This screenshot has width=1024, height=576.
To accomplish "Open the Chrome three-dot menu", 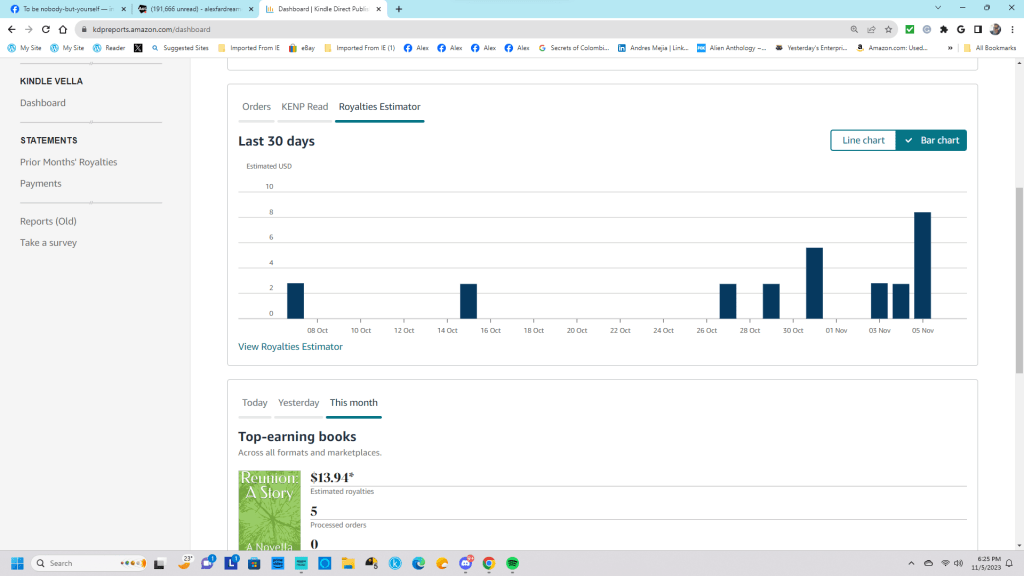I will tap(1012, 29).
